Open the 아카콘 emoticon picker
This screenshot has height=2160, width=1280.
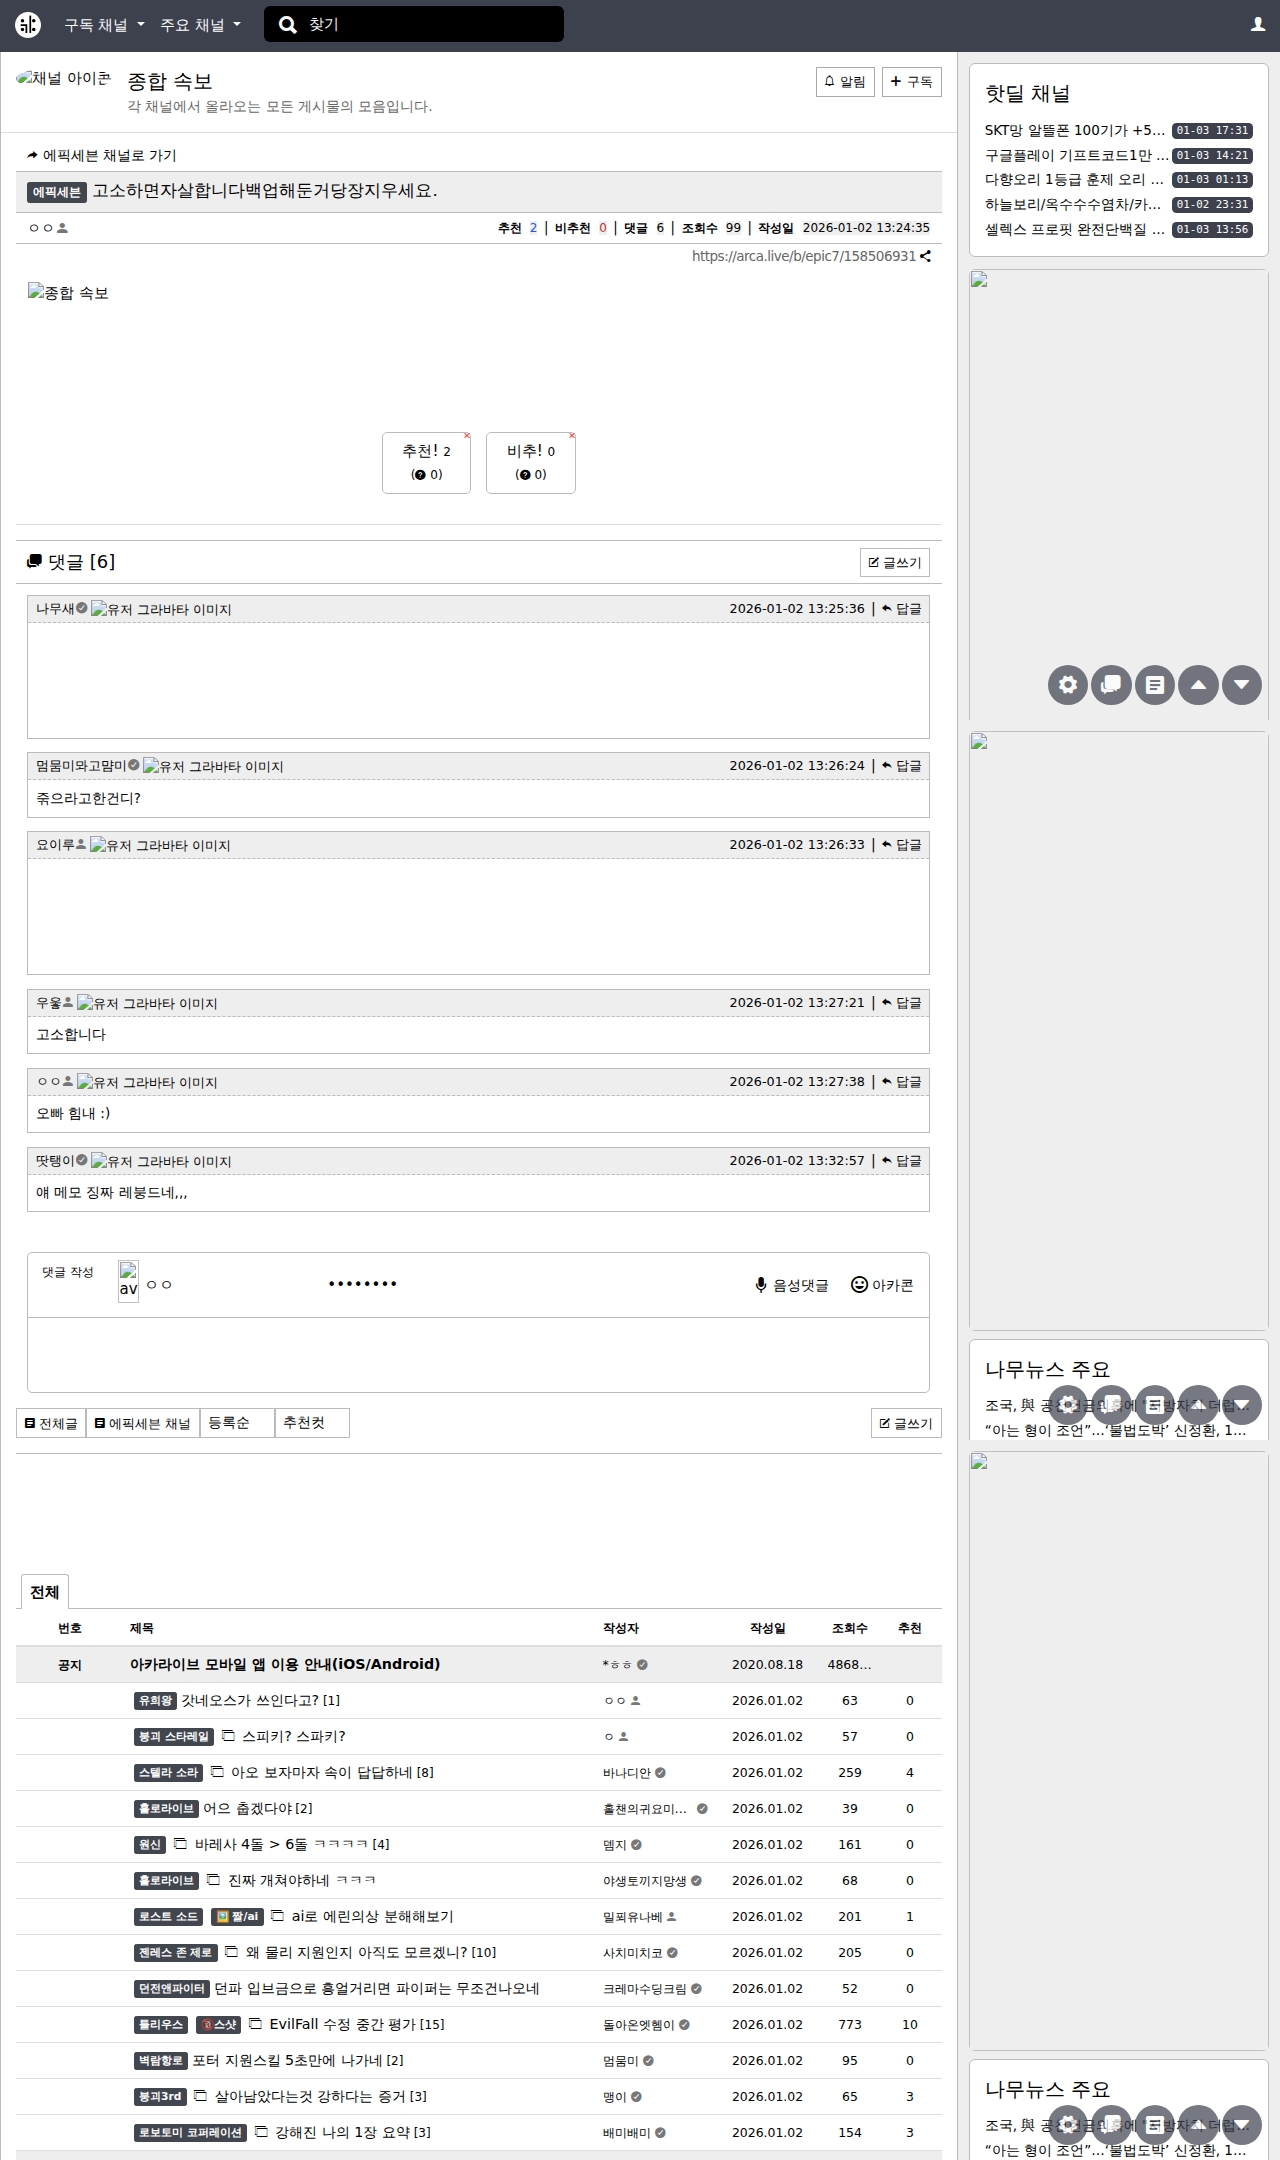[x=882, y=1285]
